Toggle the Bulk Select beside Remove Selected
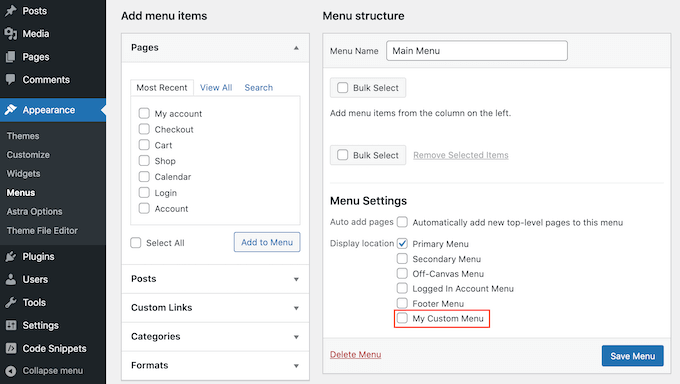This screenshot has width=680, height=384. click(368, 155)
